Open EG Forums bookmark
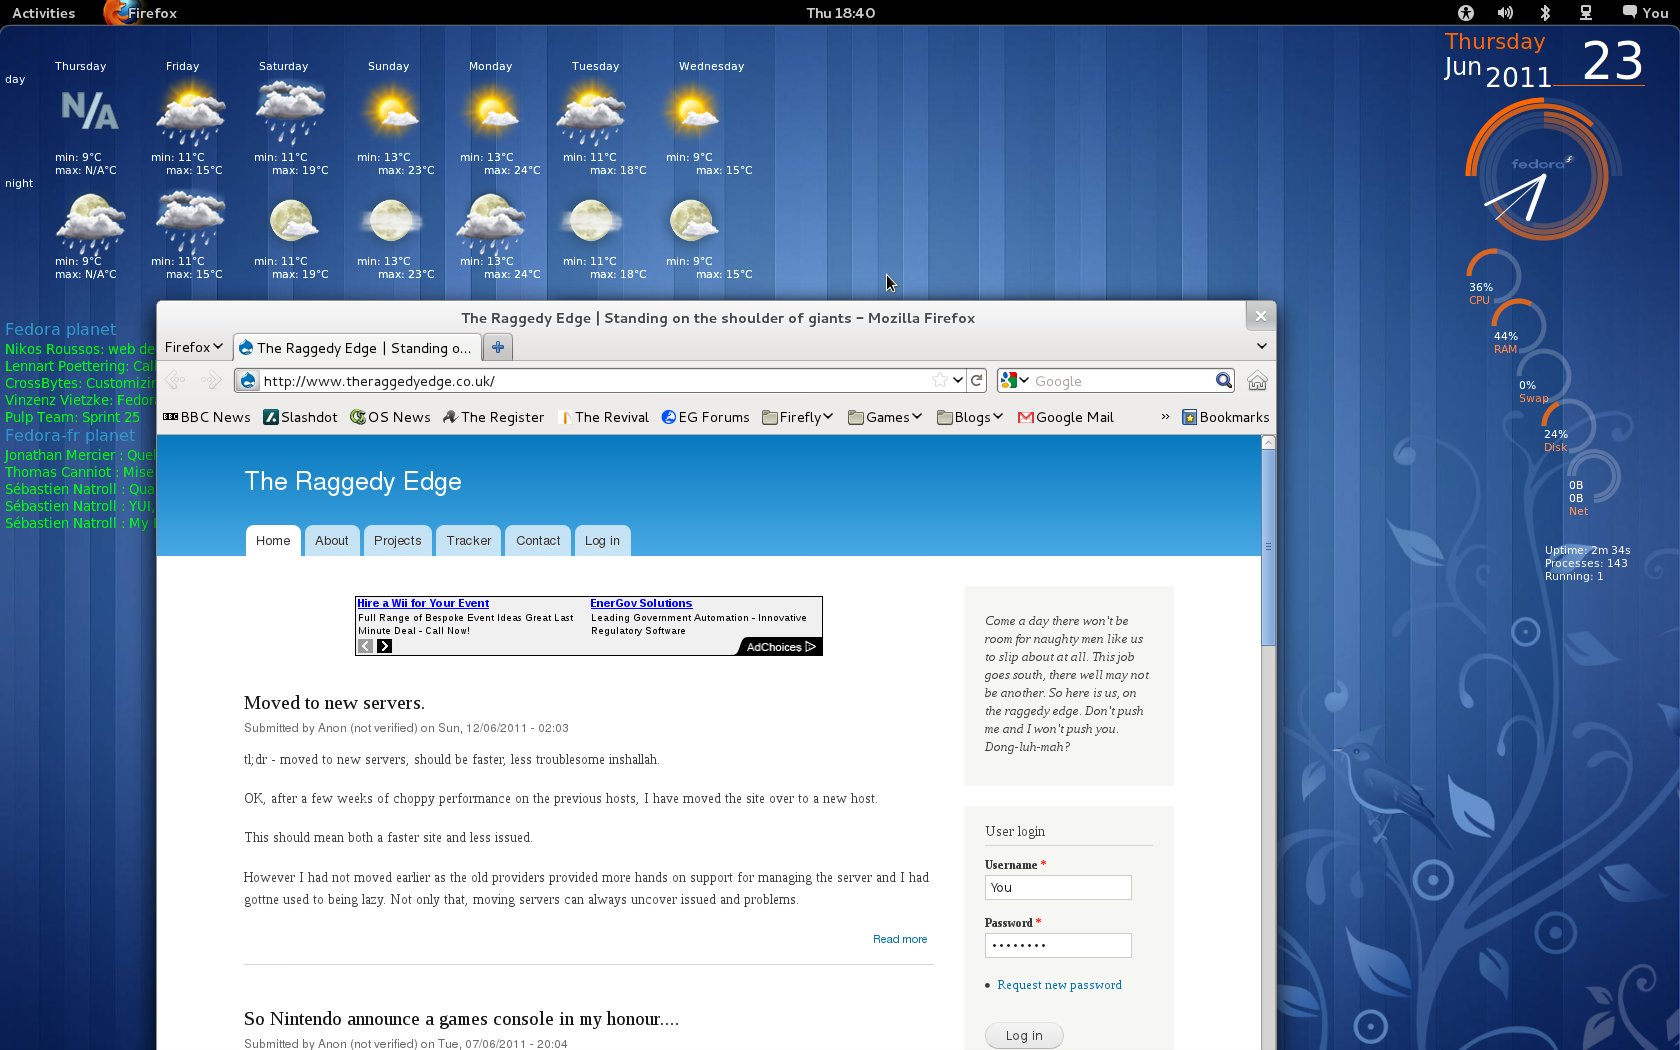1680x1050 pixels. click(x=705, y=417)
